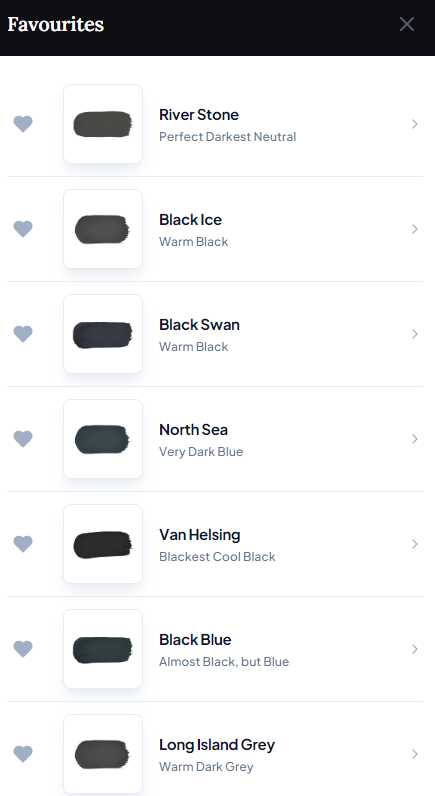The height and width of the screenshot is (796, 435).
Task: Click the Long Island Grey chevron arrow
Action: (x=415, y=754)
